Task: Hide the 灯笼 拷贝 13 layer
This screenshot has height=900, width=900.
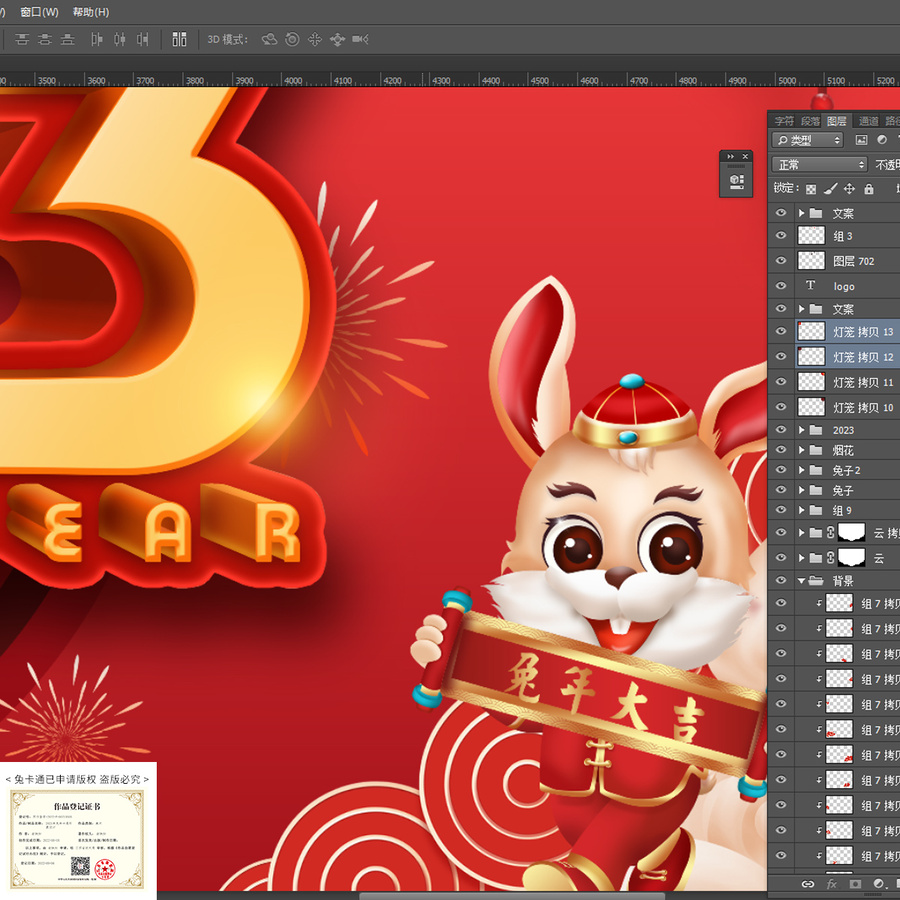Action: point(781,331)
